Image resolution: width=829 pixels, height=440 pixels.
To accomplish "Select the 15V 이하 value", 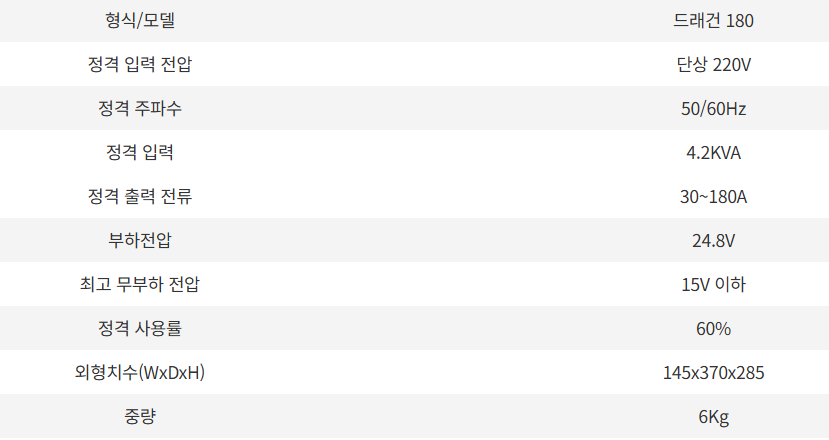I will point(713,285).
